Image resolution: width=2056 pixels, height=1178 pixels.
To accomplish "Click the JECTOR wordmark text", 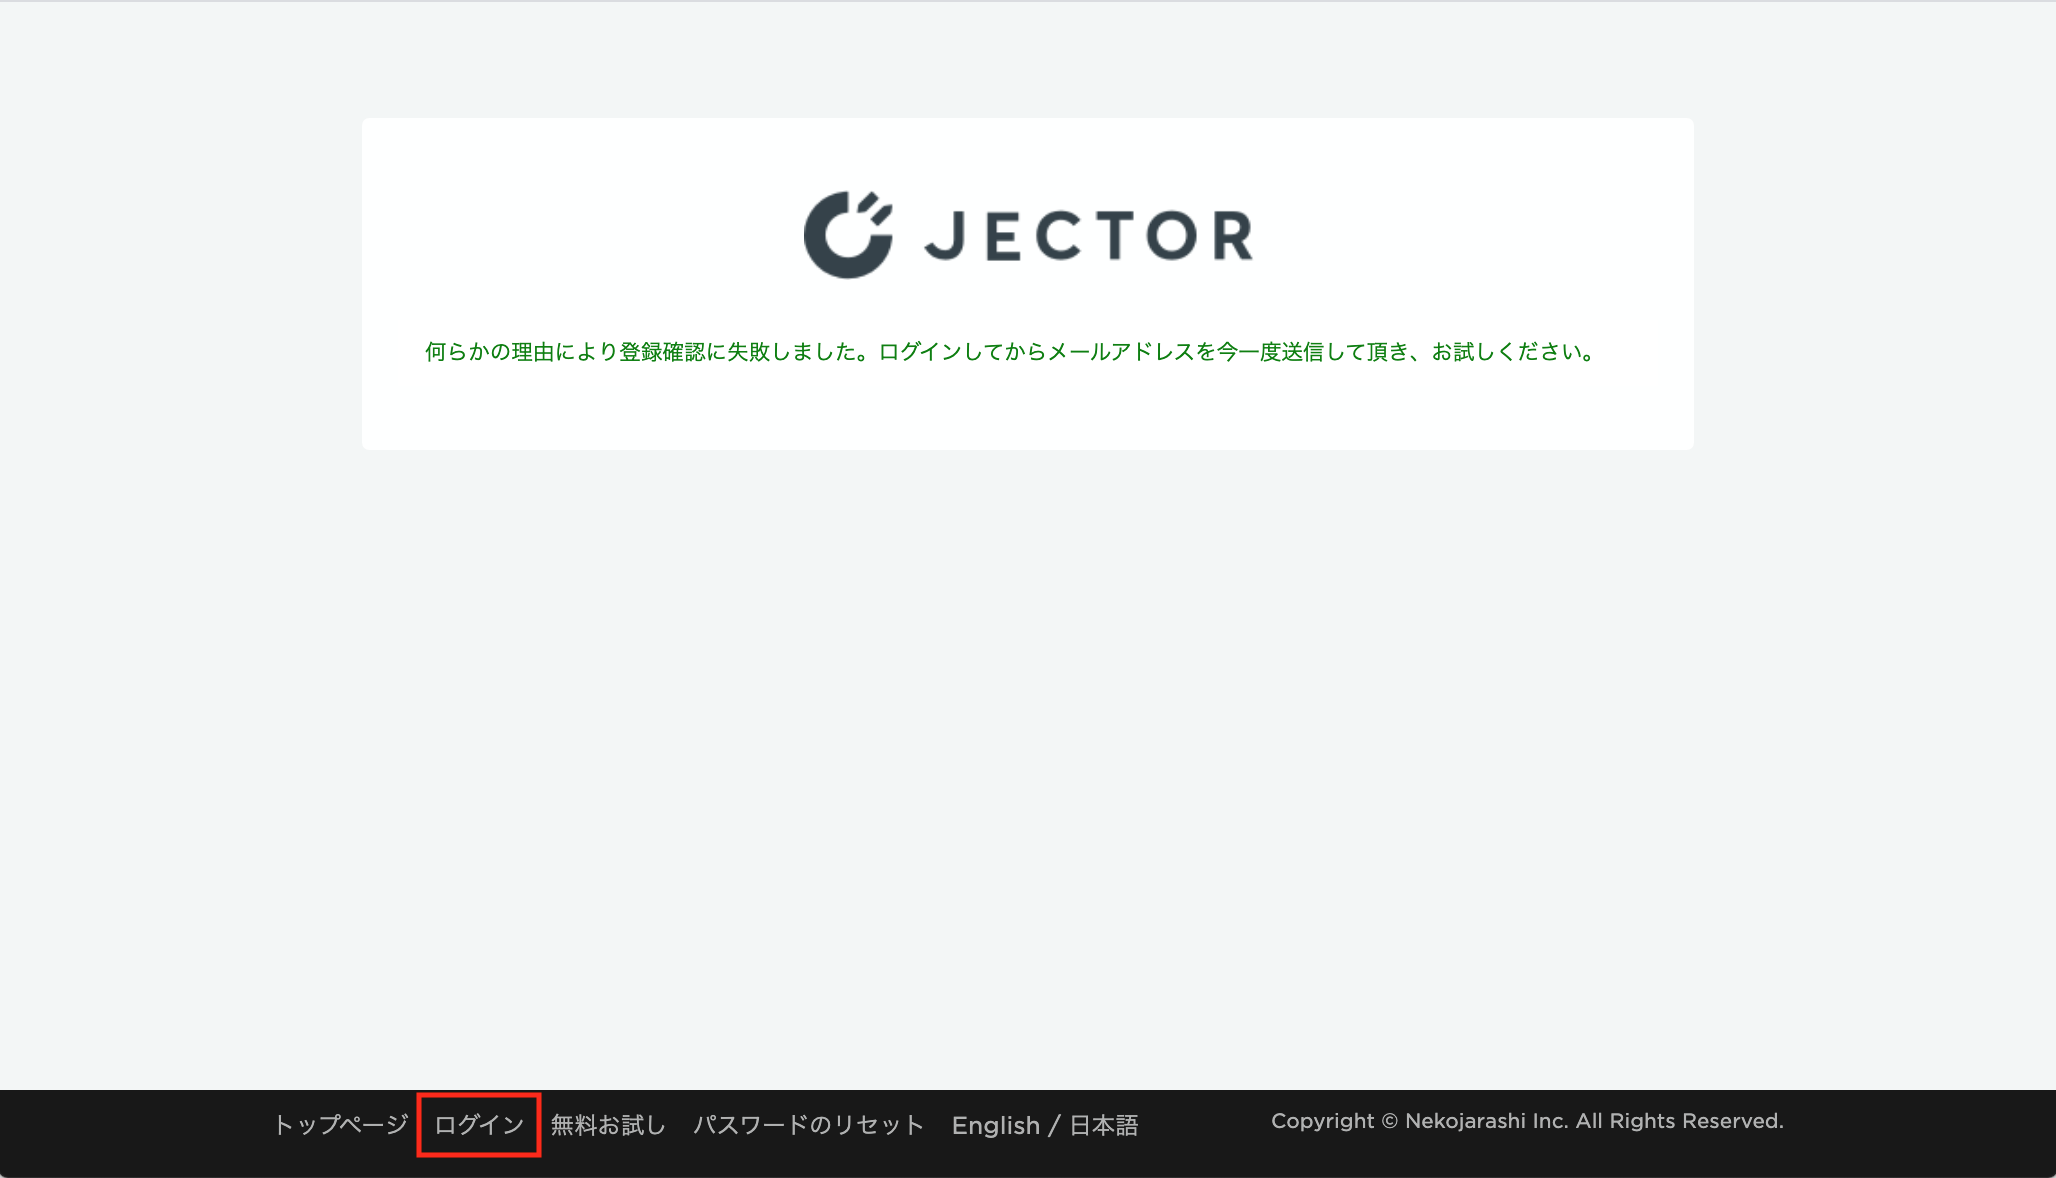I will click(1089, 236).
